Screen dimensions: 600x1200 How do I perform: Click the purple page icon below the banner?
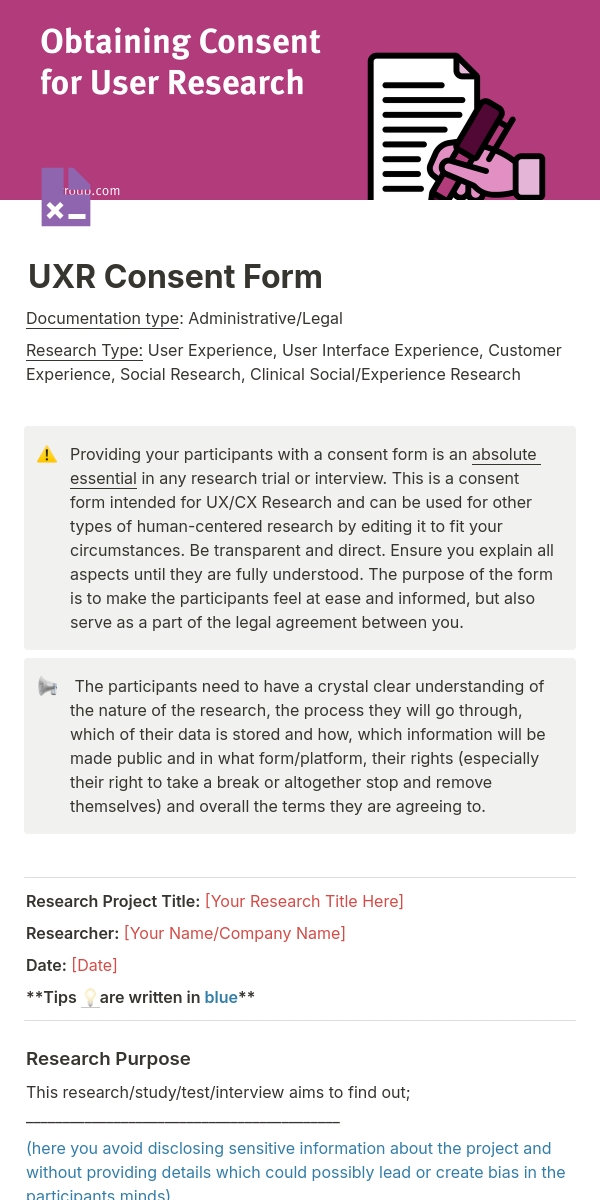coord(66,197)
